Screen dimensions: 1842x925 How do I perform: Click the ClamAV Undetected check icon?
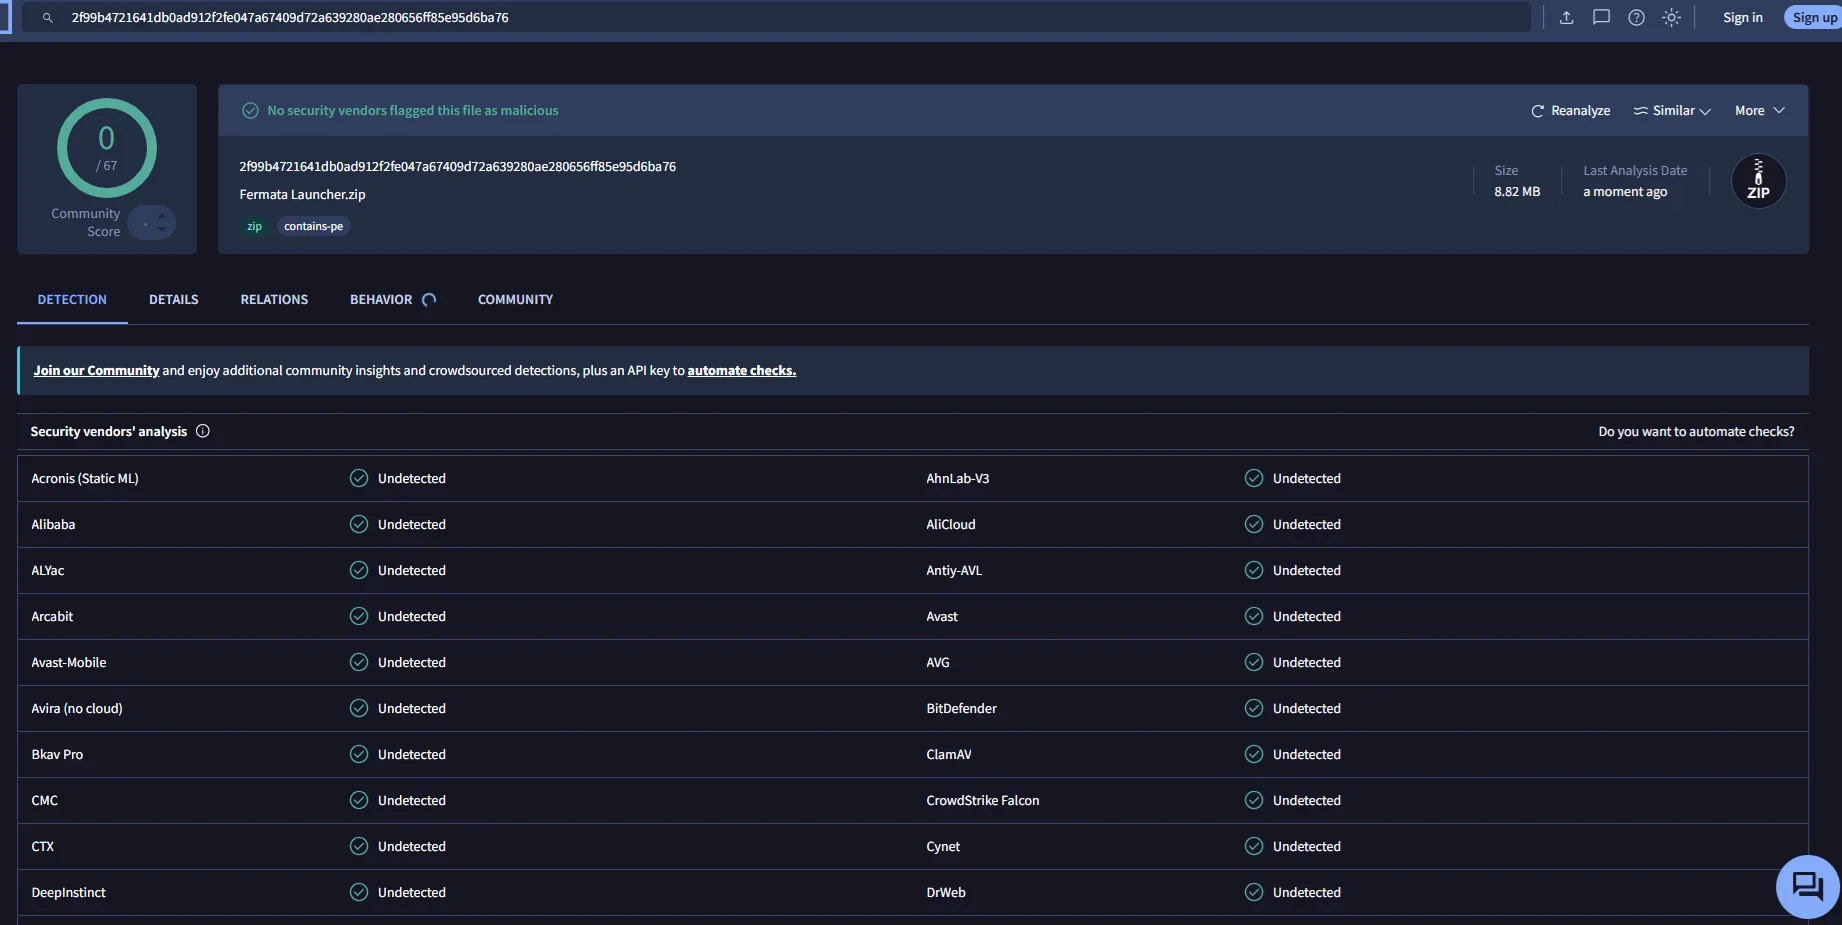click(1254, 754)
